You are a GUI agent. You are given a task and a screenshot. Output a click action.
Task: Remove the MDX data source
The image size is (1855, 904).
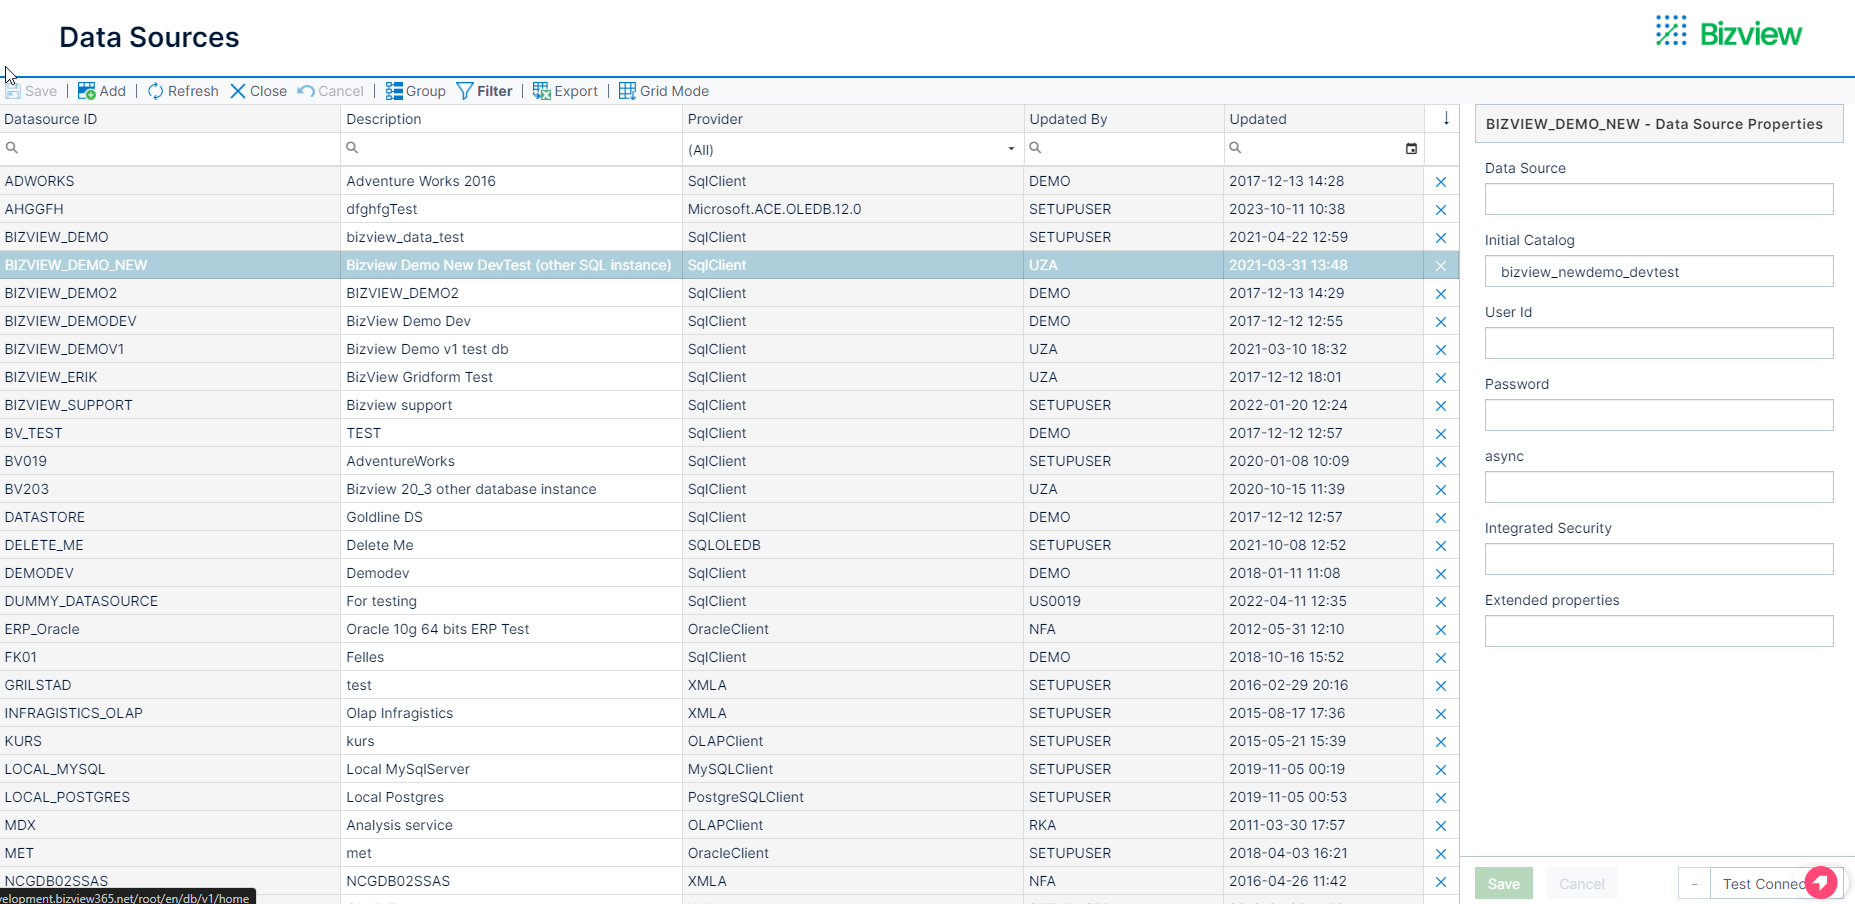pos(1441,826)
